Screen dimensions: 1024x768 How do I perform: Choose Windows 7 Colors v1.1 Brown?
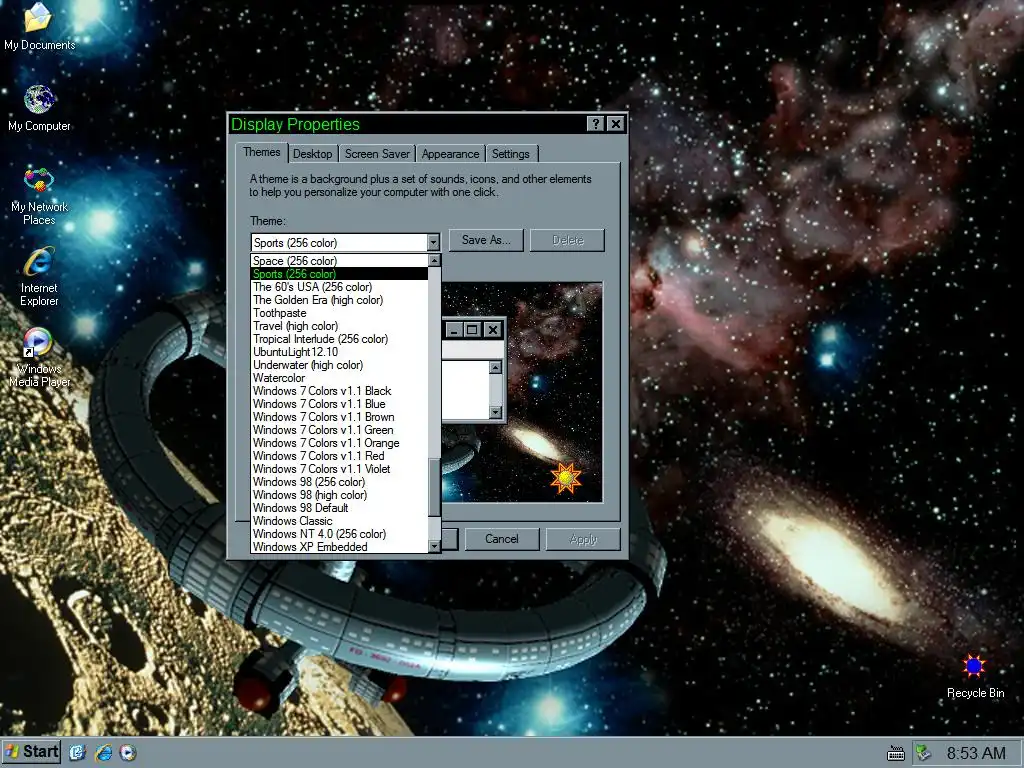pos(340,417)
